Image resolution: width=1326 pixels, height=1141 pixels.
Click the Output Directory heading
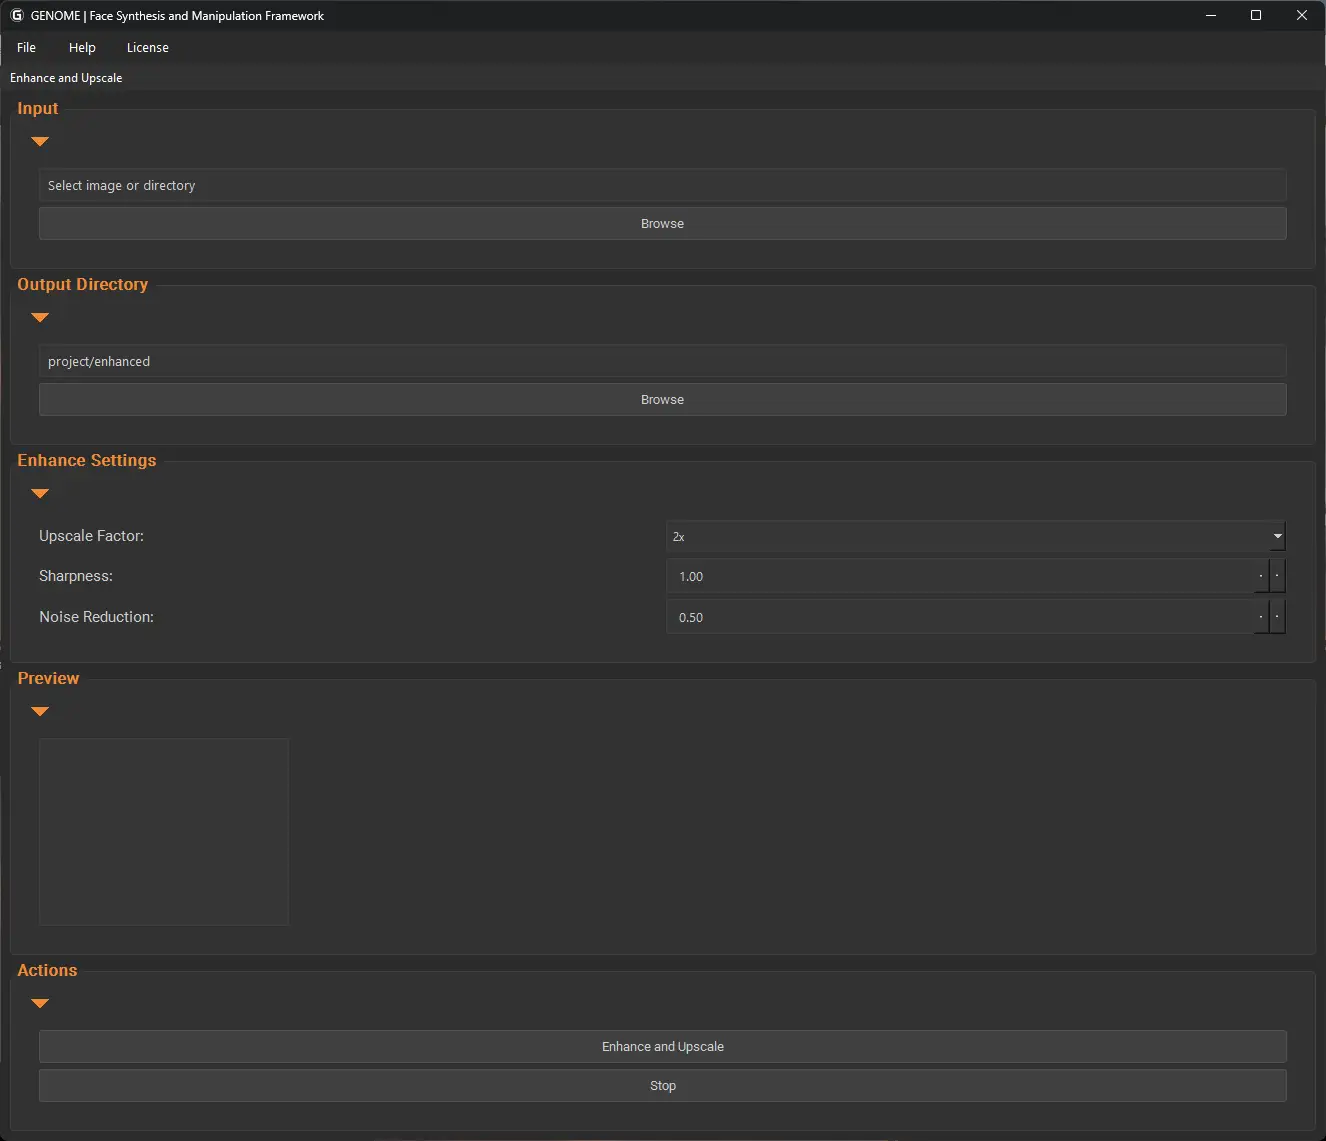tap(83, 284)
